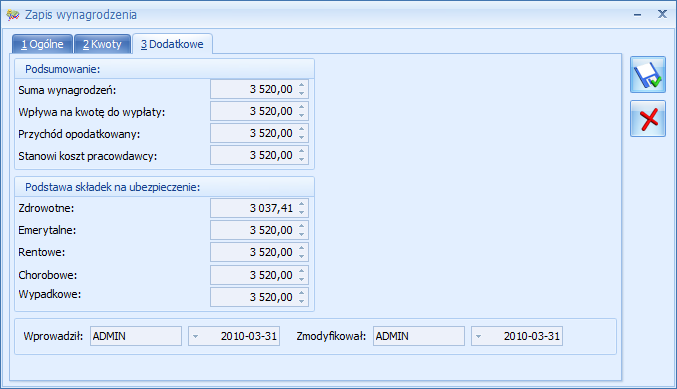Close the Zapis wynagrodzenia window
Image resolution: width=677 pixels, height=389 pixels.
pyautogui.click(x=662, y=14)
